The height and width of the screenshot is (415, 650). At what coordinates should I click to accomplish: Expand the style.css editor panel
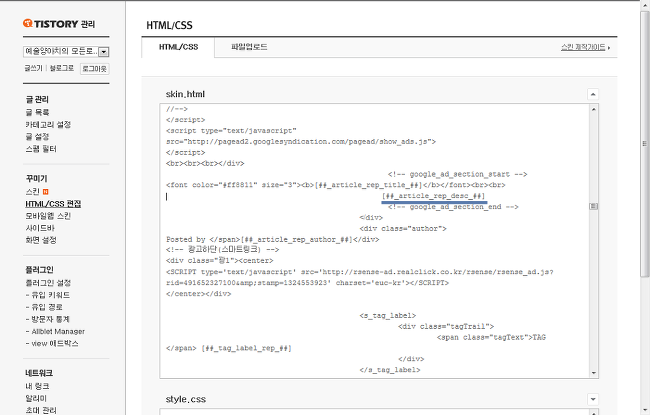point(593,399)
